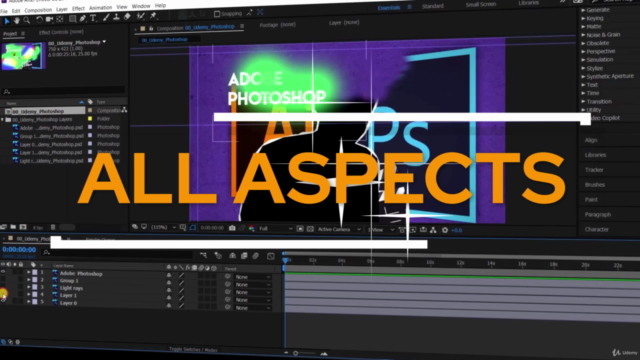This screenshot has height=360, width=640.
Task: Collapse the 00_Udemy_Photoshop Layers folder
Action: tap(3, 120)
